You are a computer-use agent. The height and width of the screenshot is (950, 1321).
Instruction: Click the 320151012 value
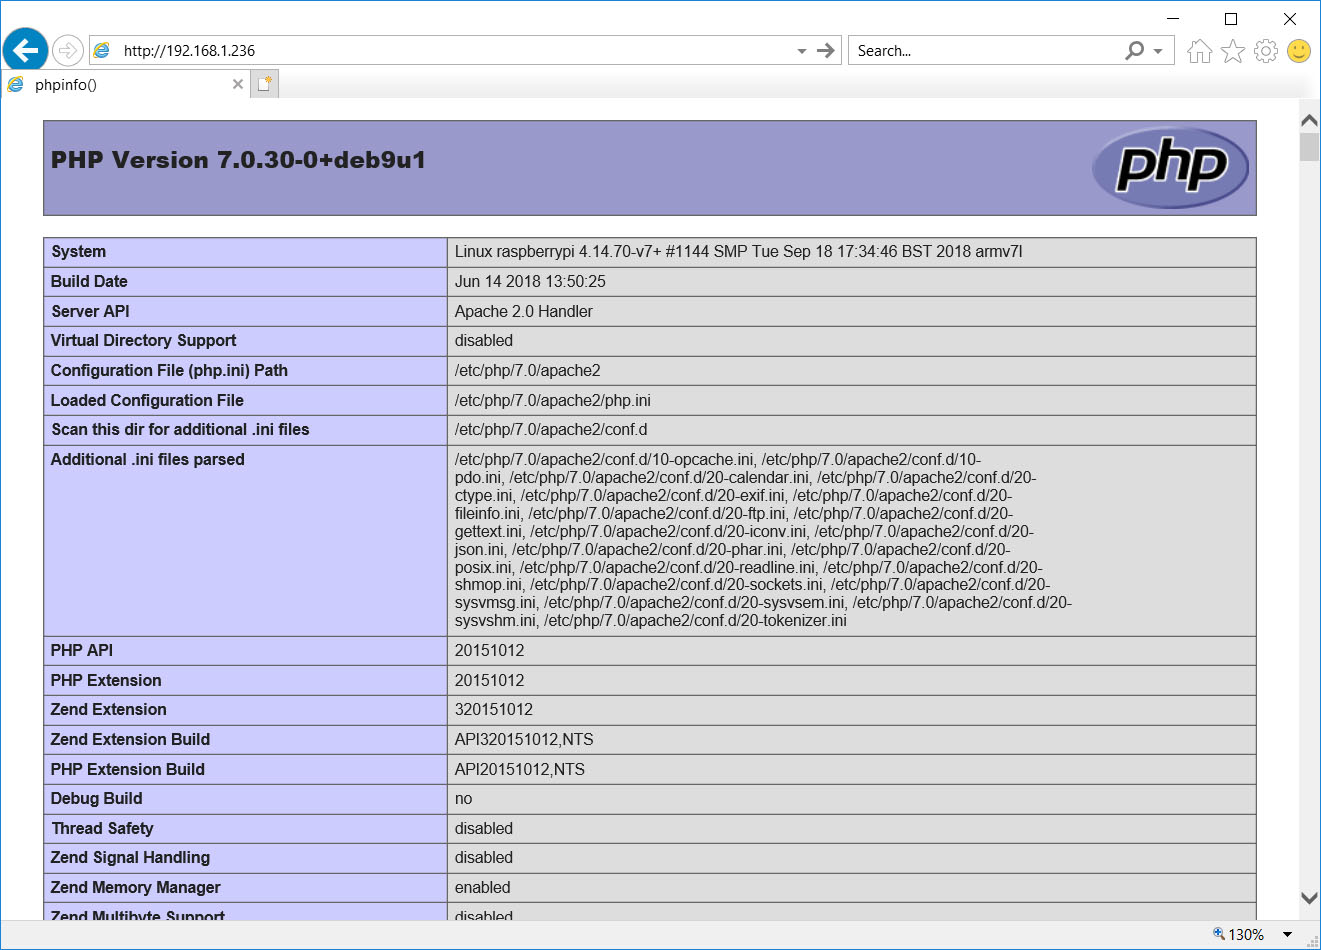click(x=493, y=710)
